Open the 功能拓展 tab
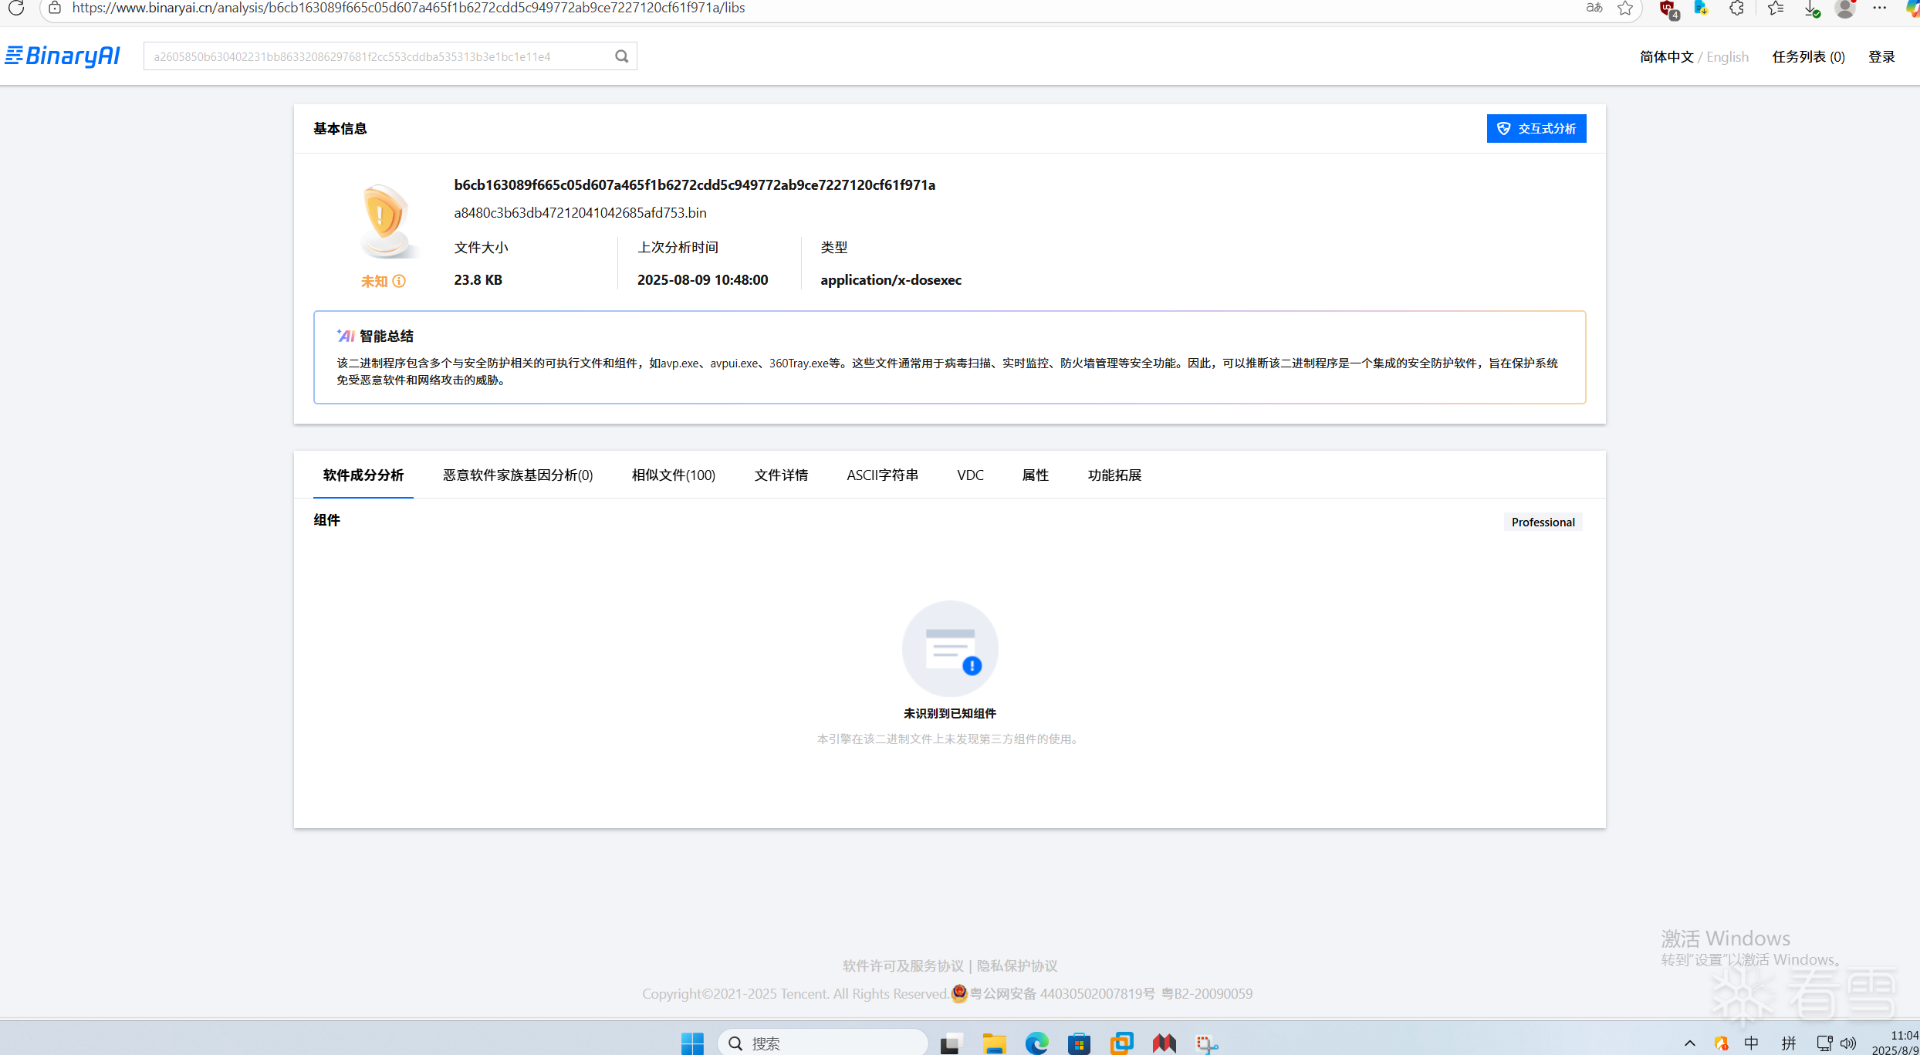 (1114, 475)
